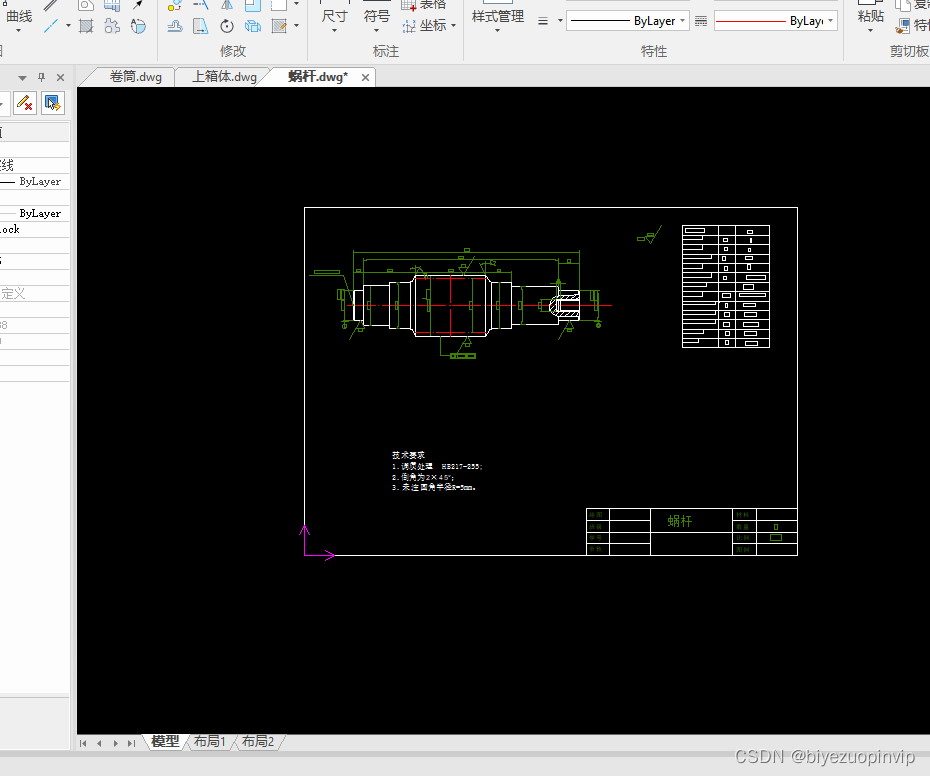
Task: Expand the hatch edit dropdown arrow
Action: pos(297,26)
